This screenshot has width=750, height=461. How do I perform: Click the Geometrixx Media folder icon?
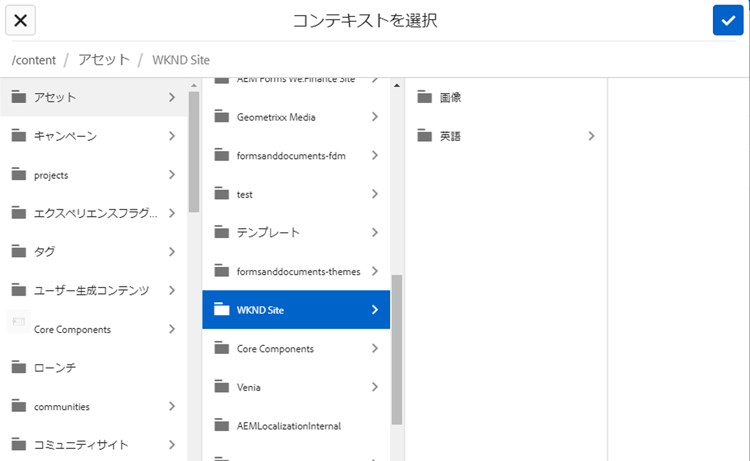[221, 116]
